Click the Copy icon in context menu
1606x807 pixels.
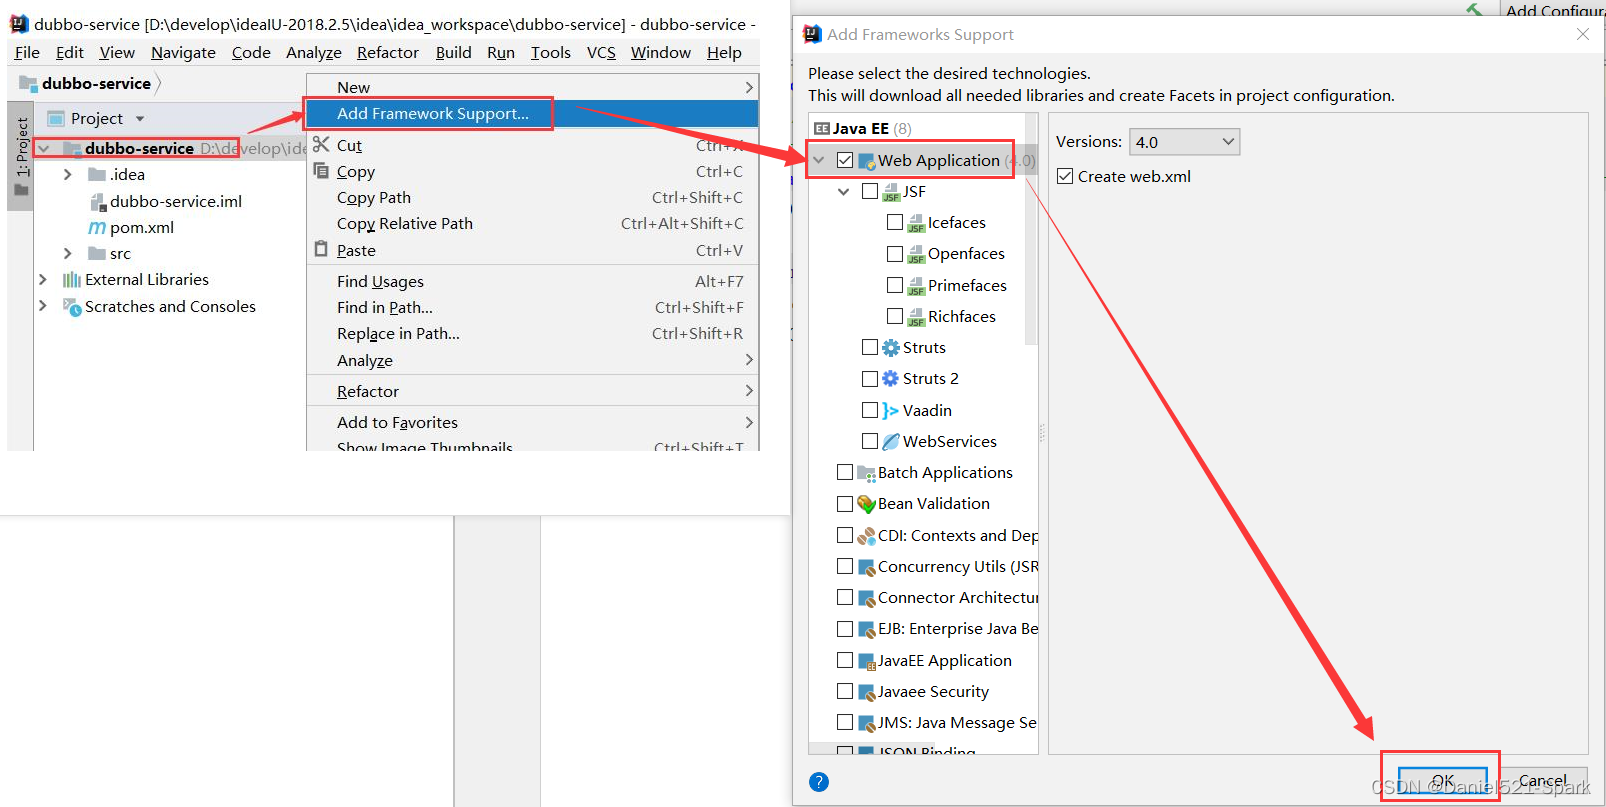click(321, 171)
